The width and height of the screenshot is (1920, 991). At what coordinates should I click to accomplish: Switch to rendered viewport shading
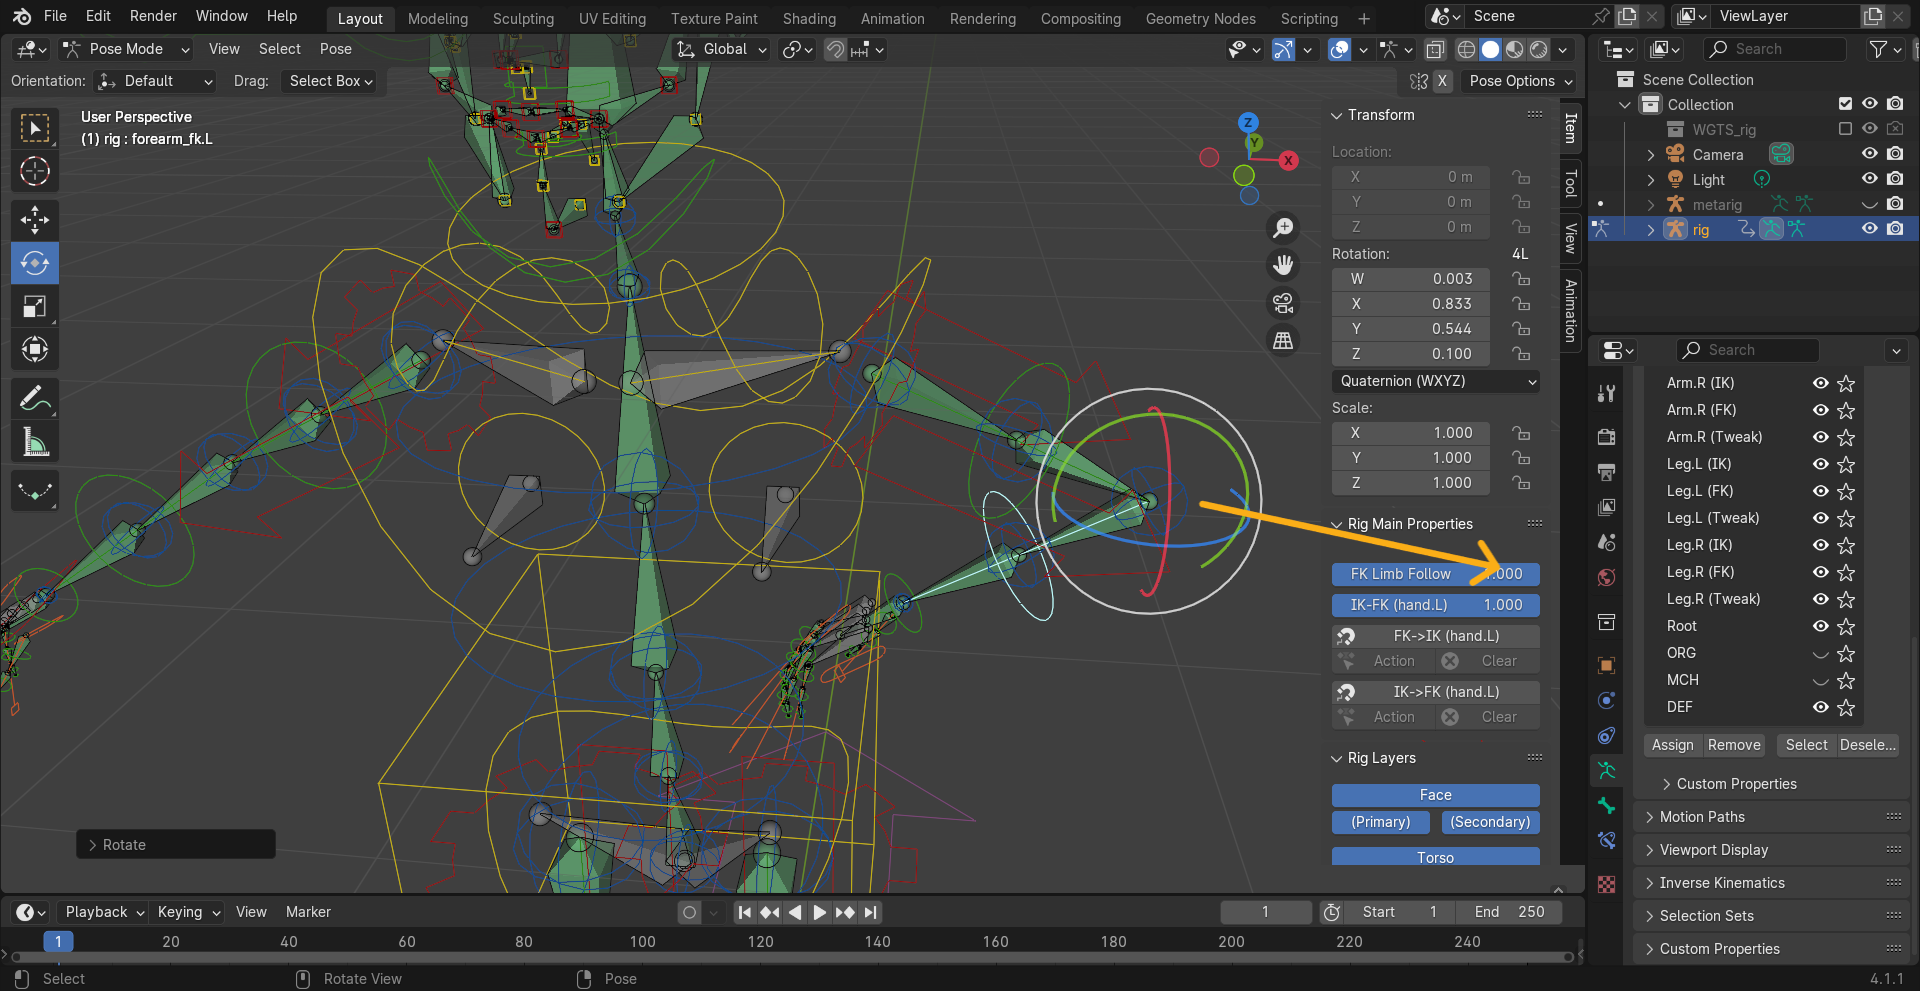tap(1539, 49)
